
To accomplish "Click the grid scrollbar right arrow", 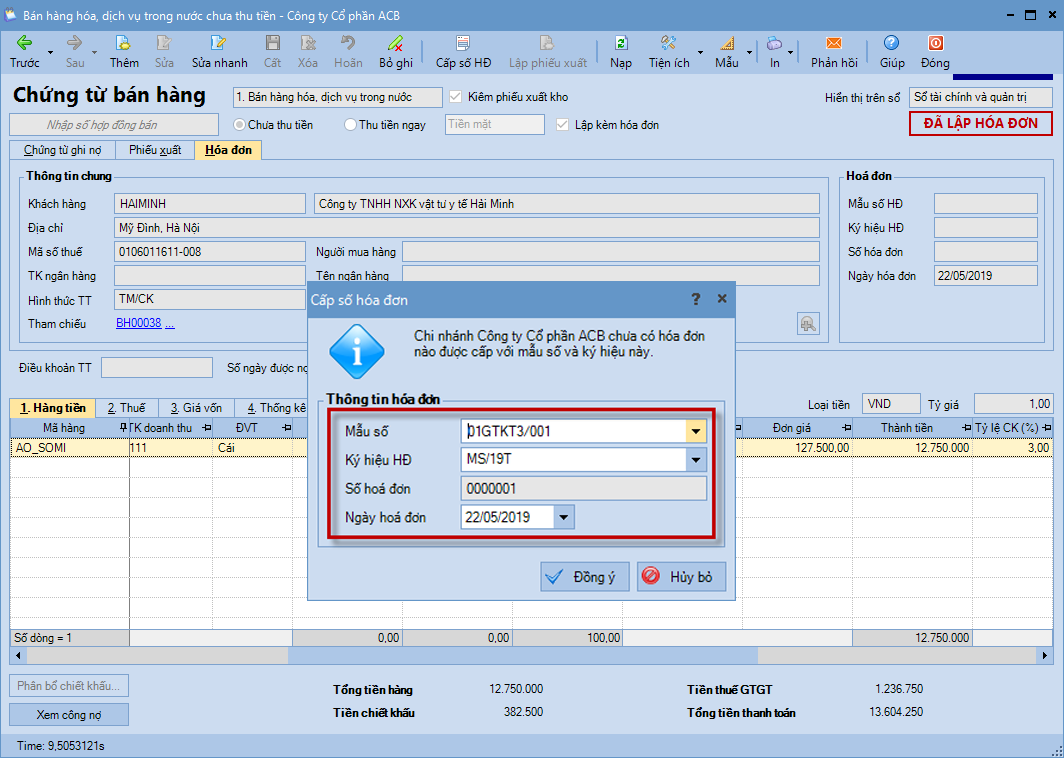I will [1045, 656].
